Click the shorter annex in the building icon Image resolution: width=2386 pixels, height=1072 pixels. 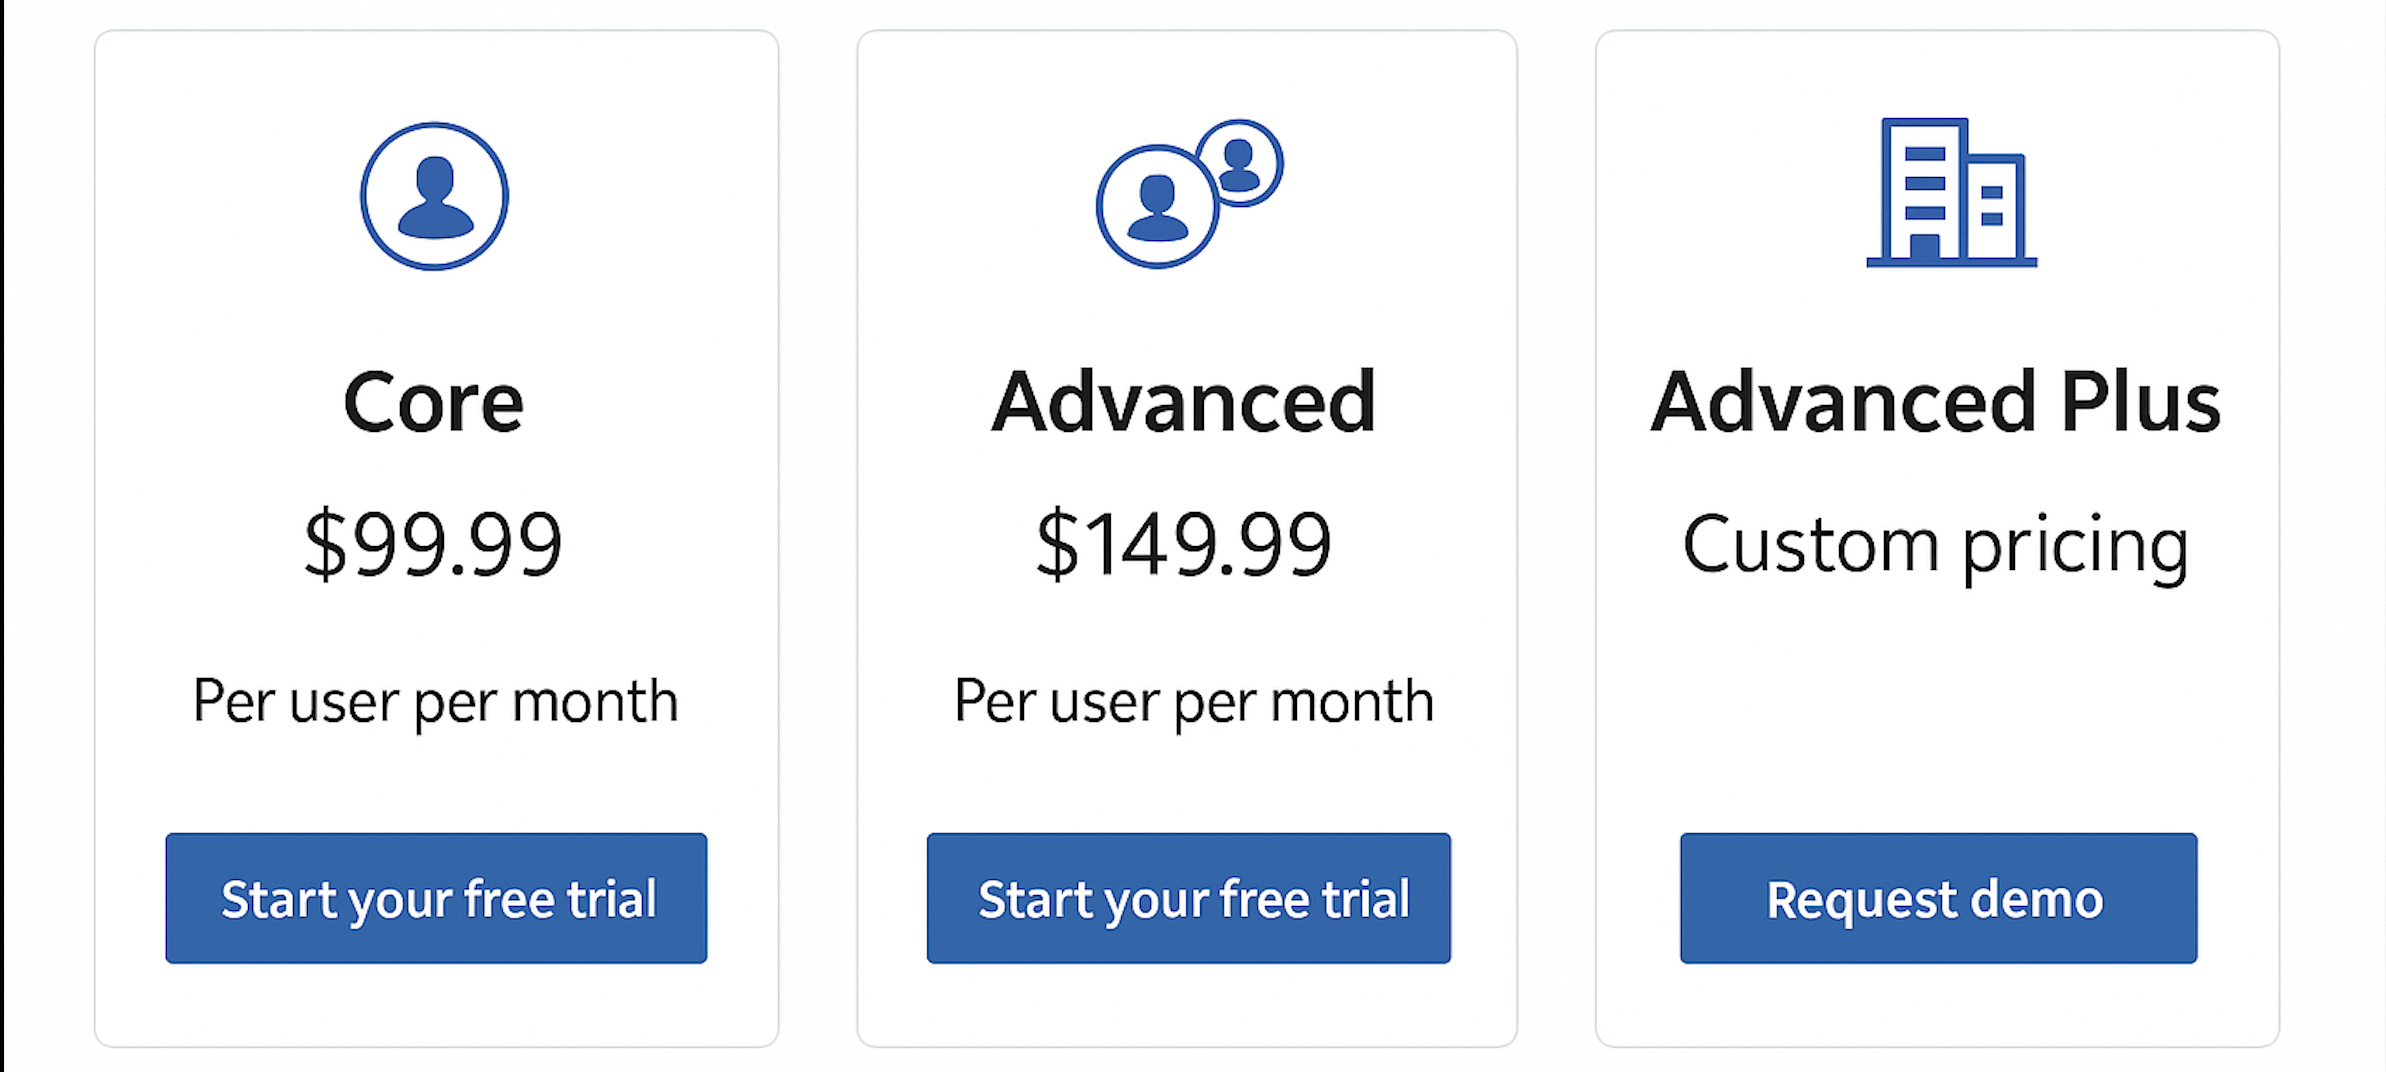click(x=1995, y=207)
